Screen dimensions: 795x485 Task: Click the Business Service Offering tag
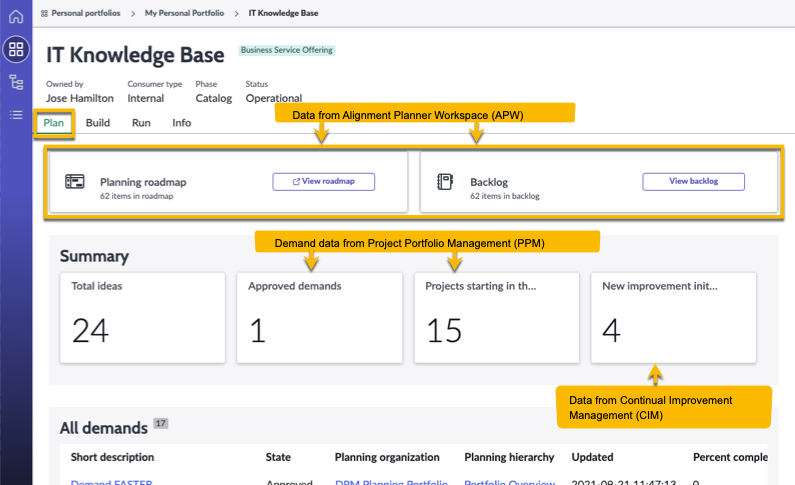(x=286, y=50)
